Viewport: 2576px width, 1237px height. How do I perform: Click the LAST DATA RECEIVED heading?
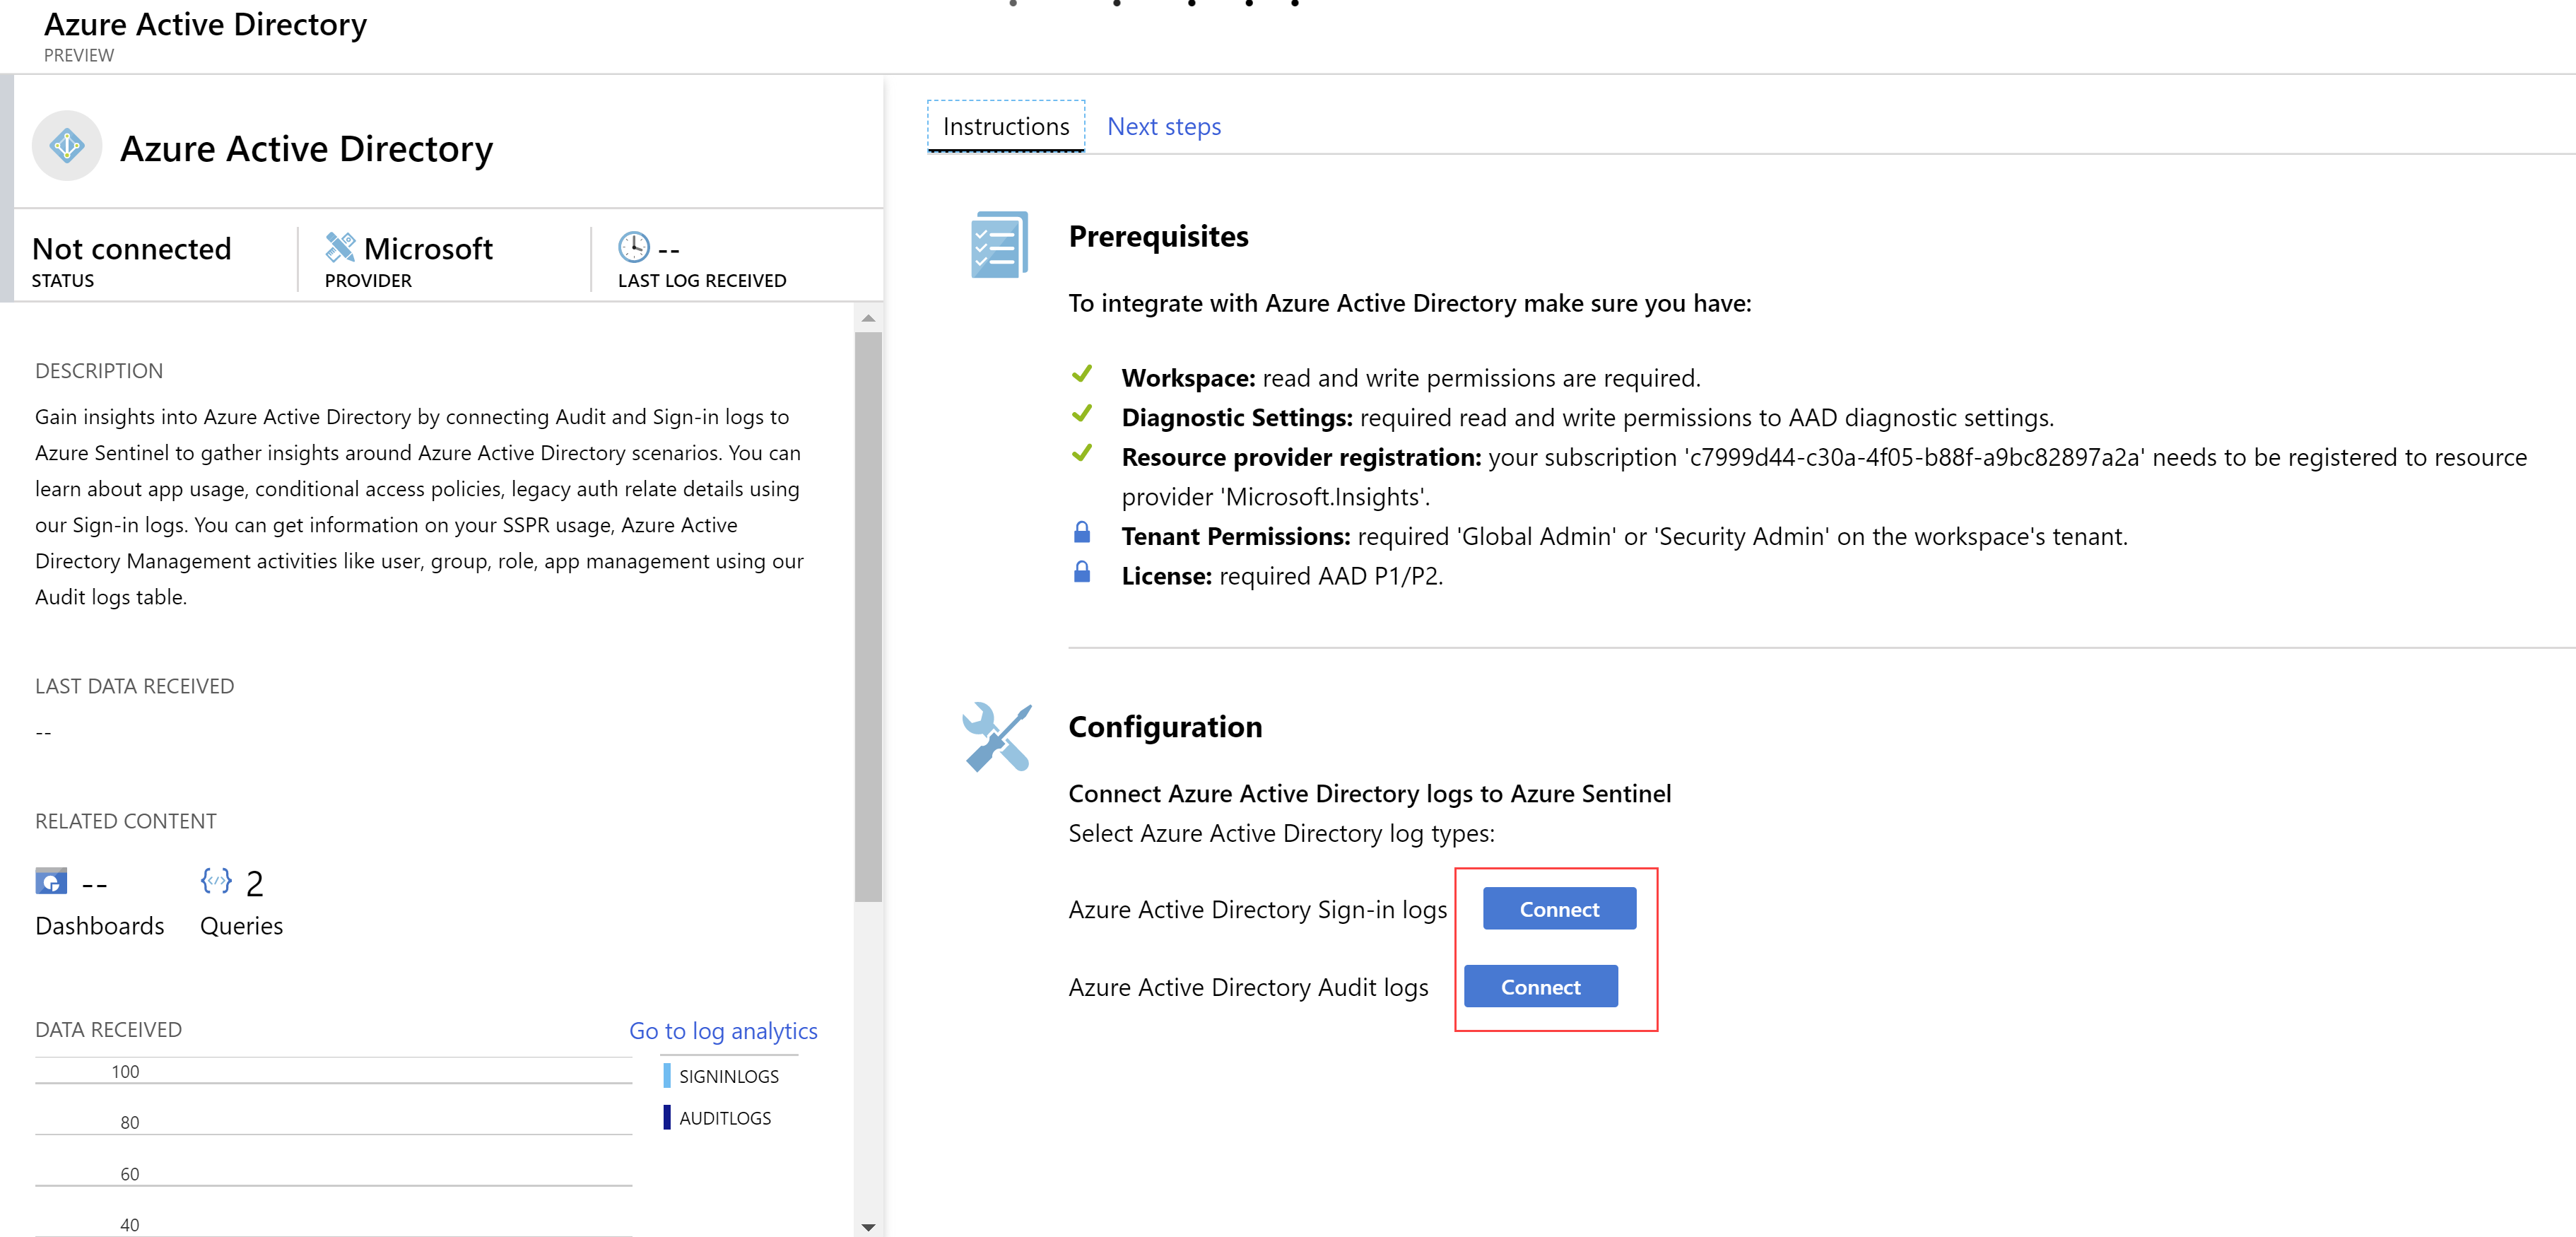click(134, 686)
